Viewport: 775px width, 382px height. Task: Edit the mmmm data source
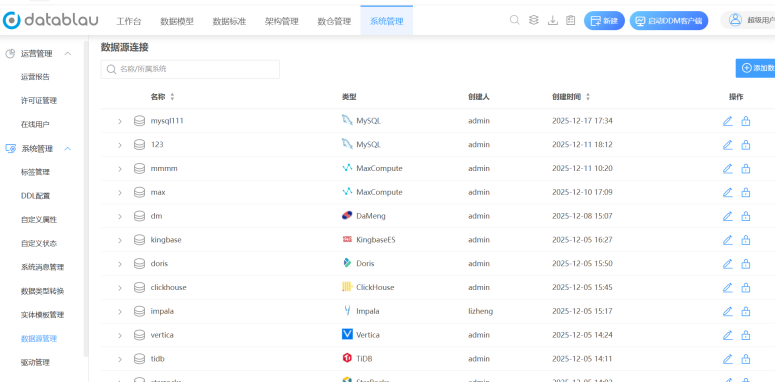(728, 169)
